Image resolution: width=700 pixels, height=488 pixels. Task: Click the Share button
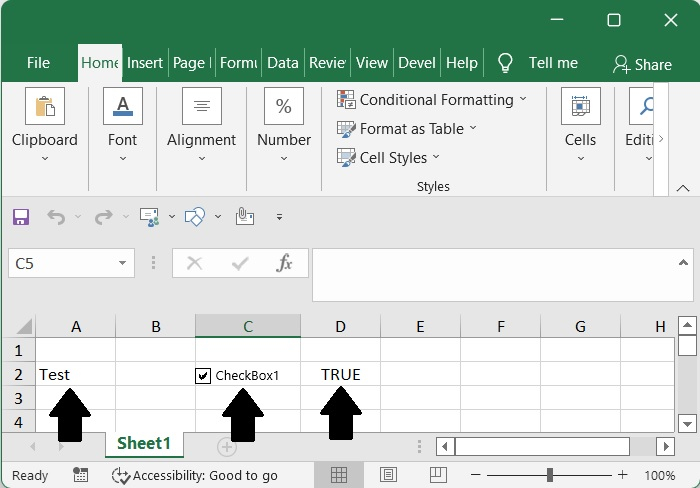(x=642, y=64)
